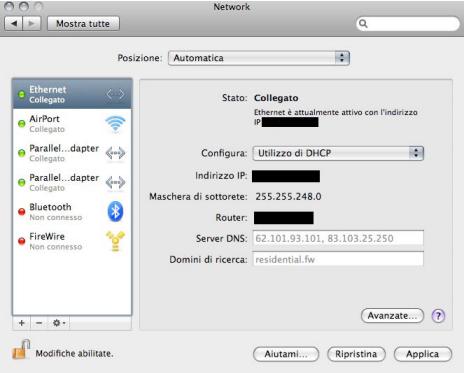Click the Collegato status text
The width and height of the screenshot is (464, 373).
pyautogui.click(x=276, y=98)
